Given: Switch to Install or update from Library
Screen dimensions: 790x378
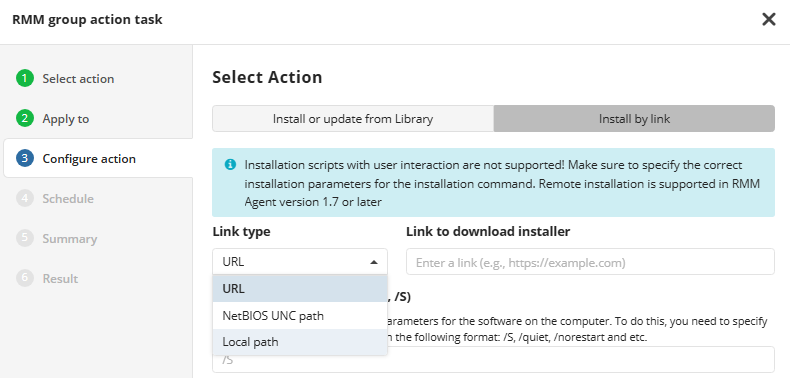Looking at the screenshot, I should click(x=353, y=119).
